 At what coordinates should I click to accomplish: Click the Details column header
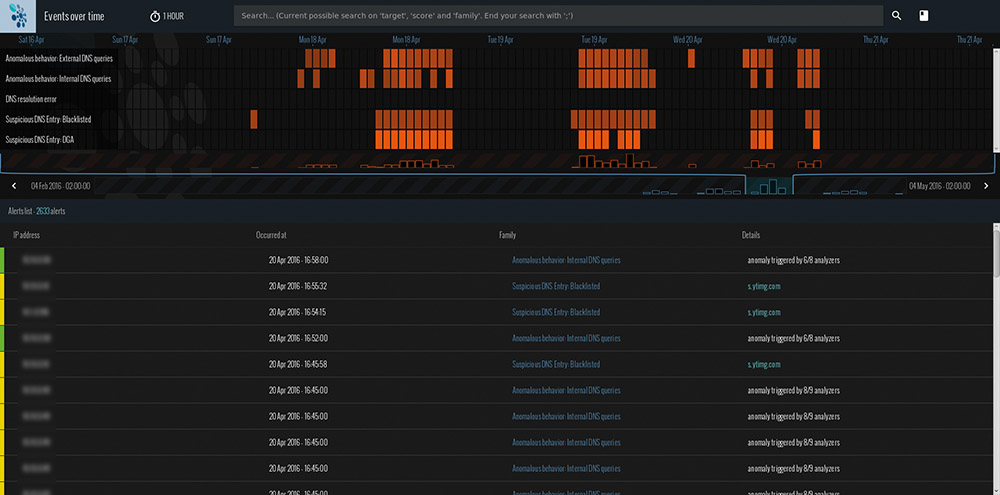pos(751,235)
